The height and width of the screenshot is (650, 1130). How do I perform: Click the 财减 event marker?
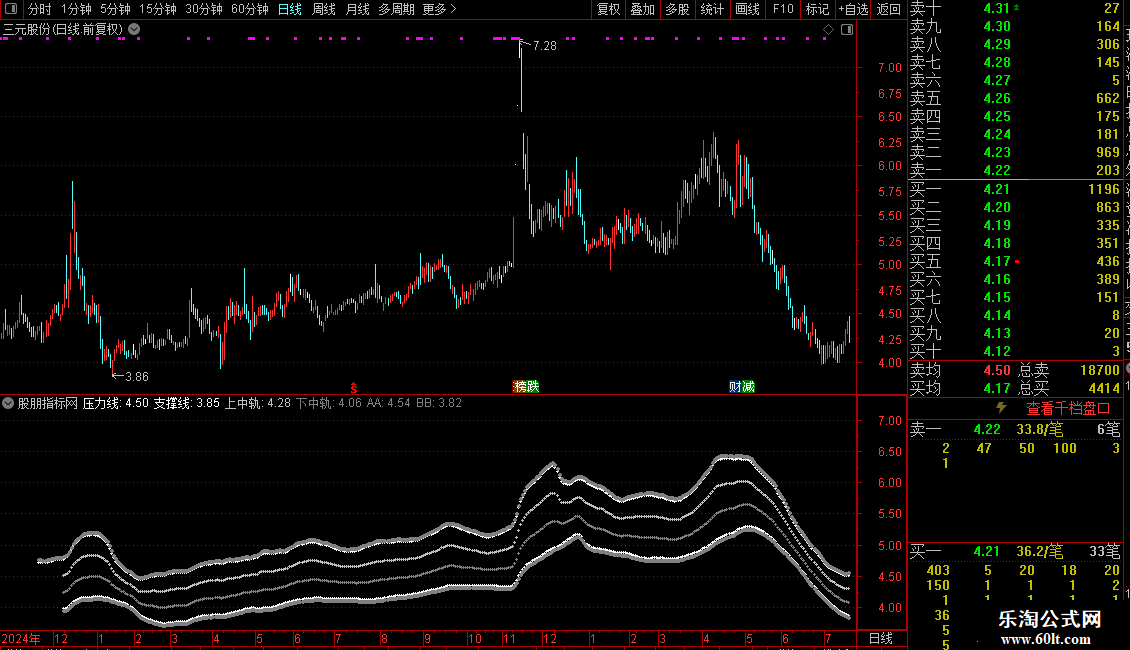click(742, 387)
